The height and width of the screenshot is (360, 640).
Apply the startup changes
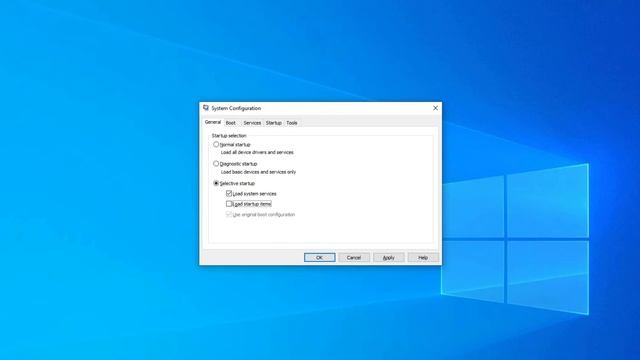click(x=389, y=258)
